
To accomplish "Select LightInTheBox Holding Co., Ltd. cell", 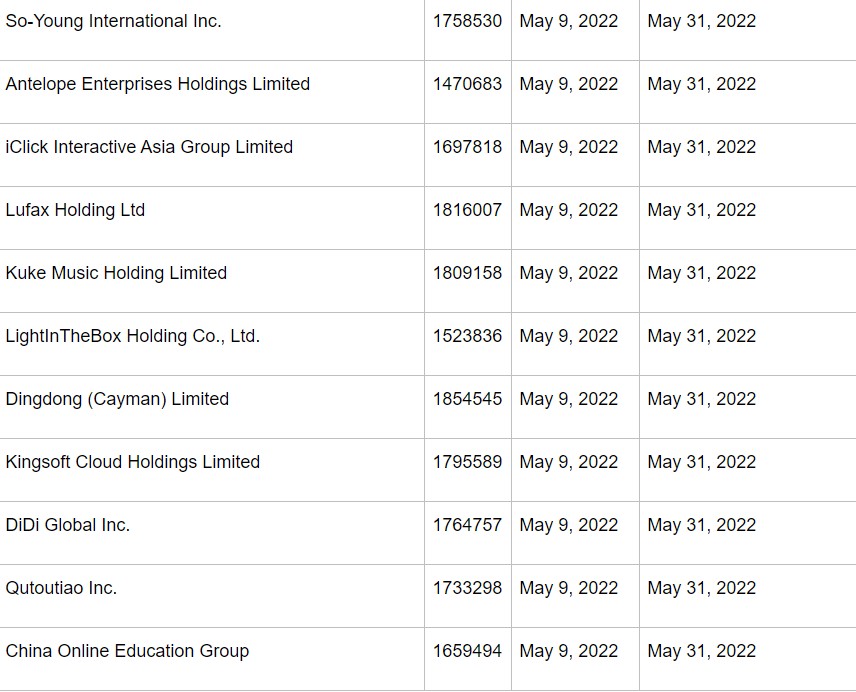I will coord(132,336).
